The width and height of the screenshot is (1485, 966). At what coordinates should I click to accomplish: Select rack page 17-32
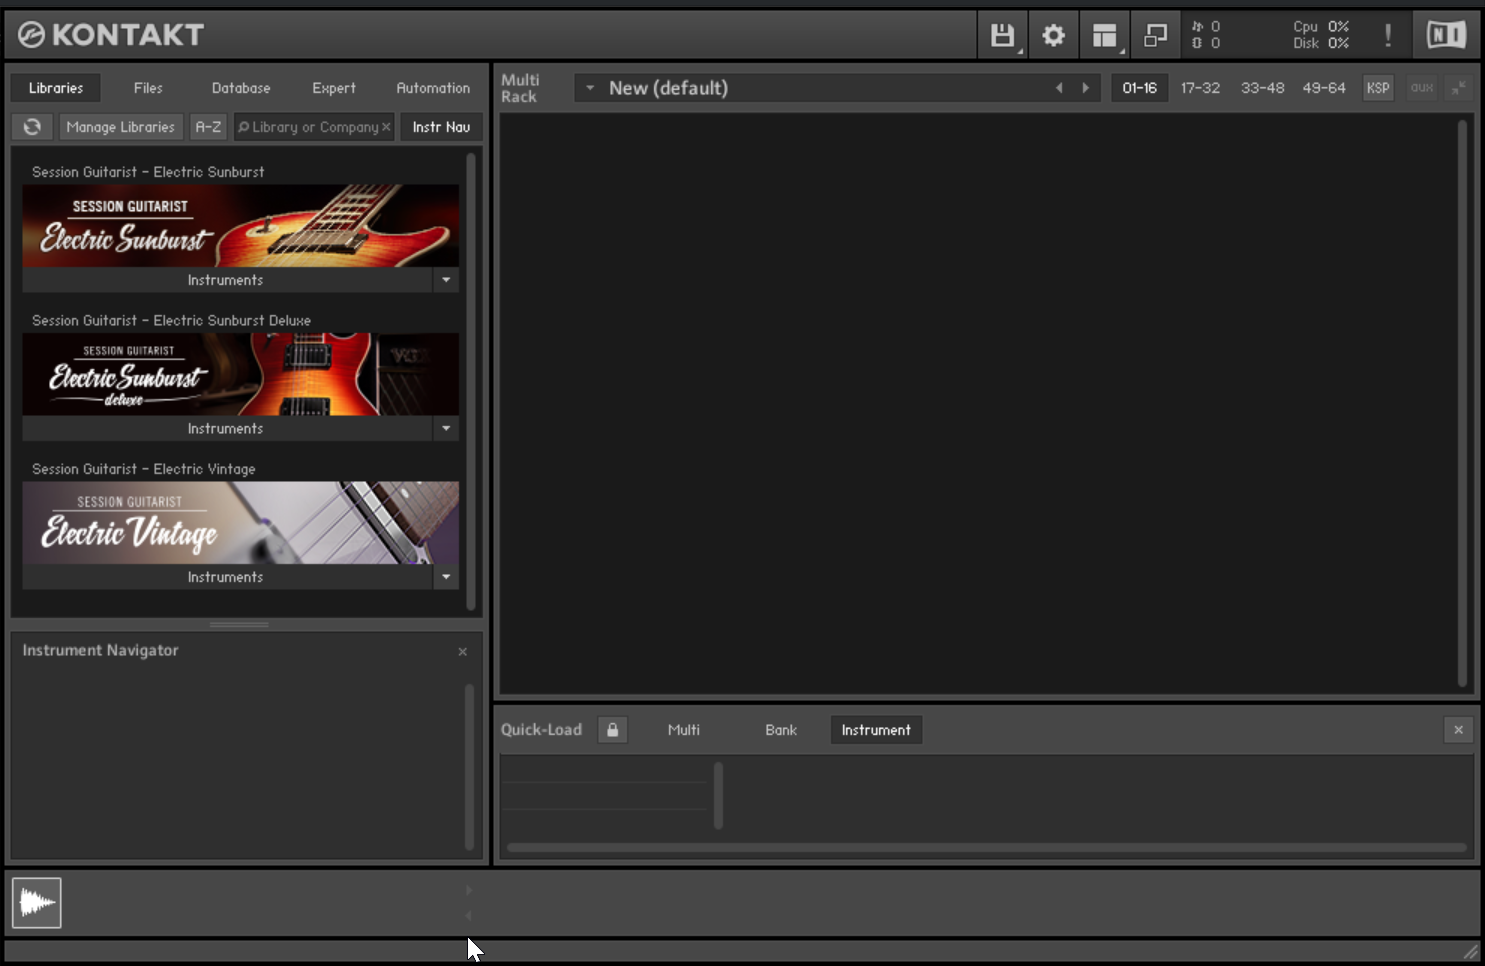[1200, 88]
